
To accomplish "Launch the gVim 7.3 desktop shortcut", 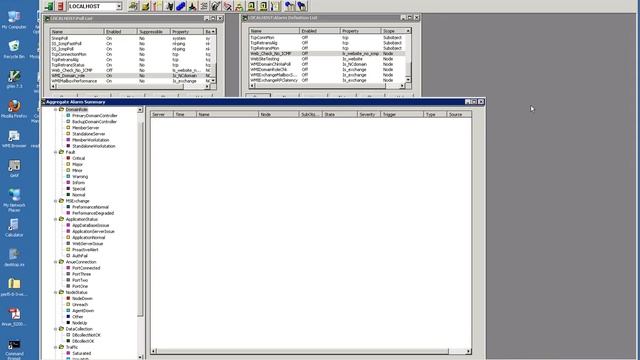I will tap(14, 79).
